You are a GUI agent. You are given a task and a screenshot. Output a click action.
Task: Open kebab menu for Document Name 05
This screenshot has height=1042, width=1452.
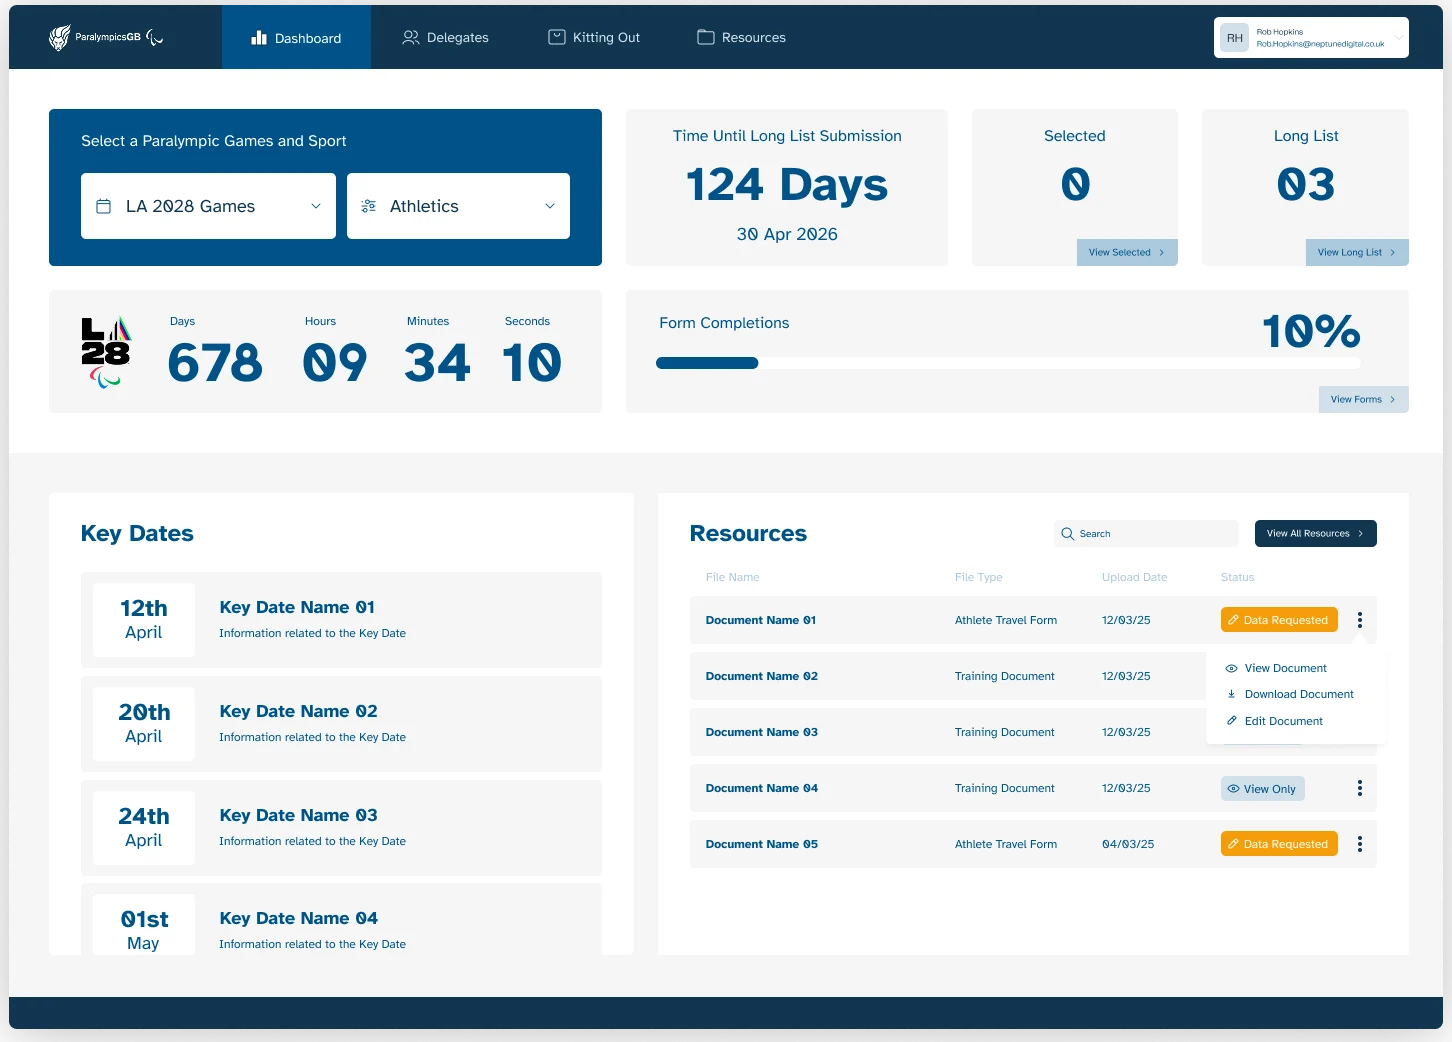tap(1360, 844)
